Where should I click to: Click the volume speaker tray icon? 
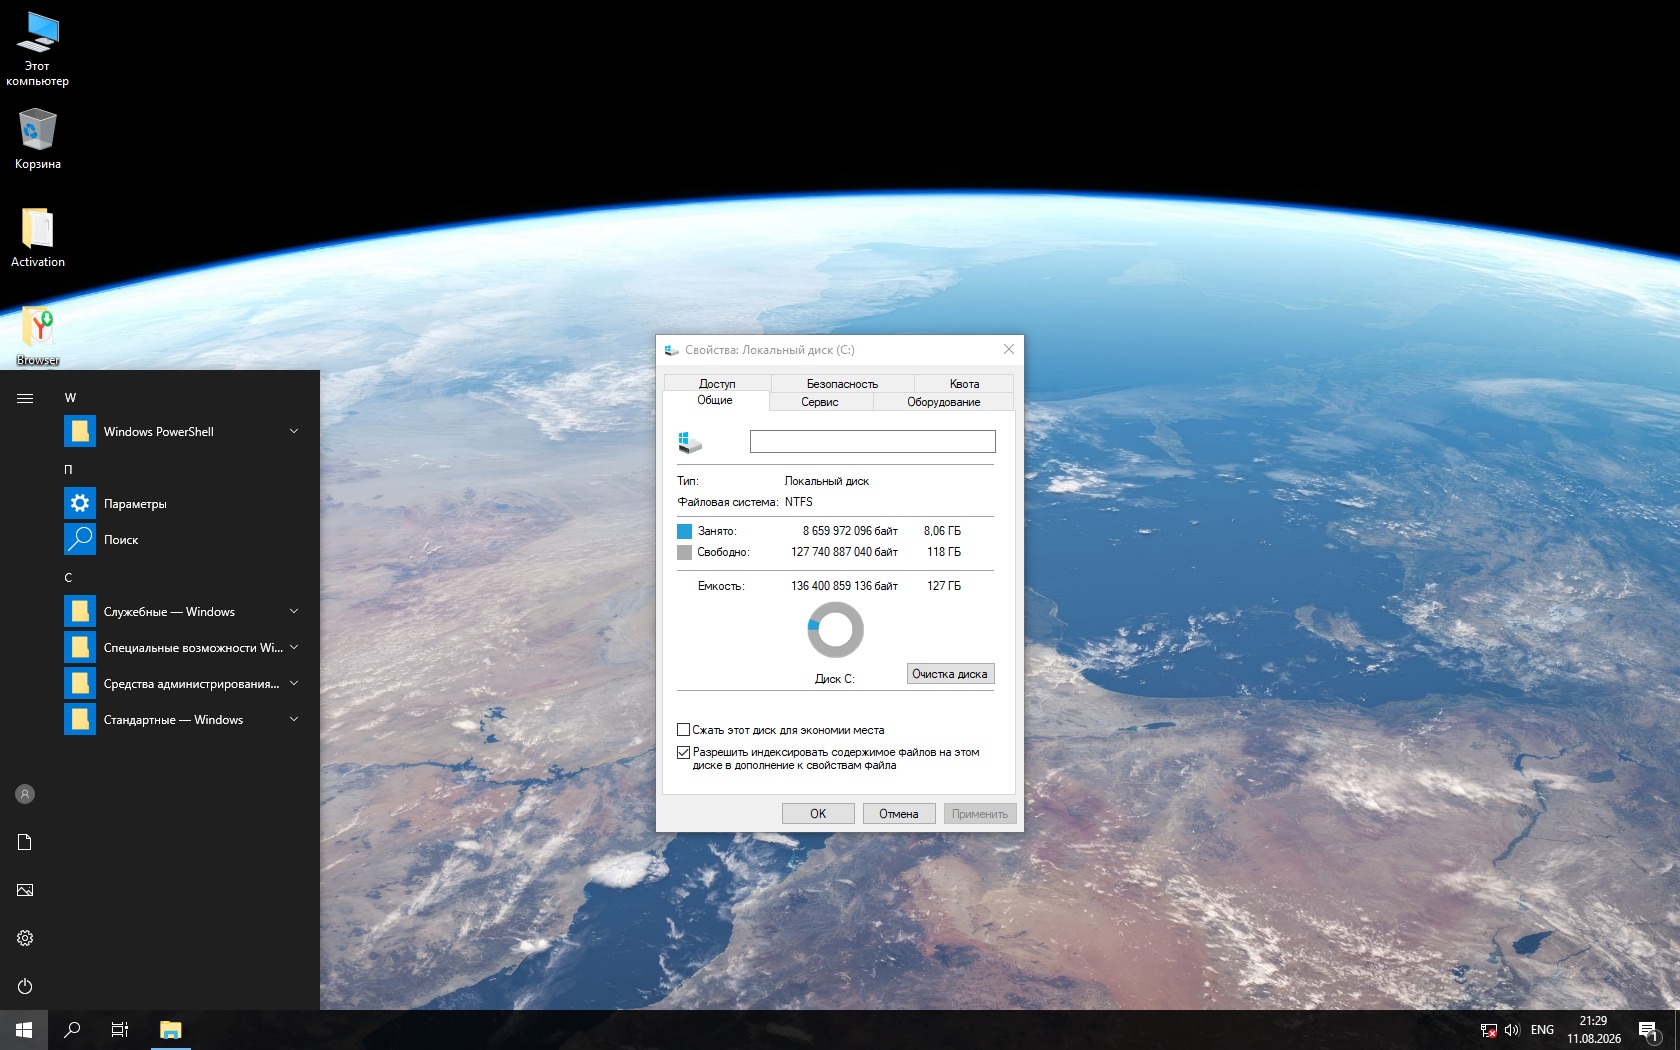click(1512, 1030)
